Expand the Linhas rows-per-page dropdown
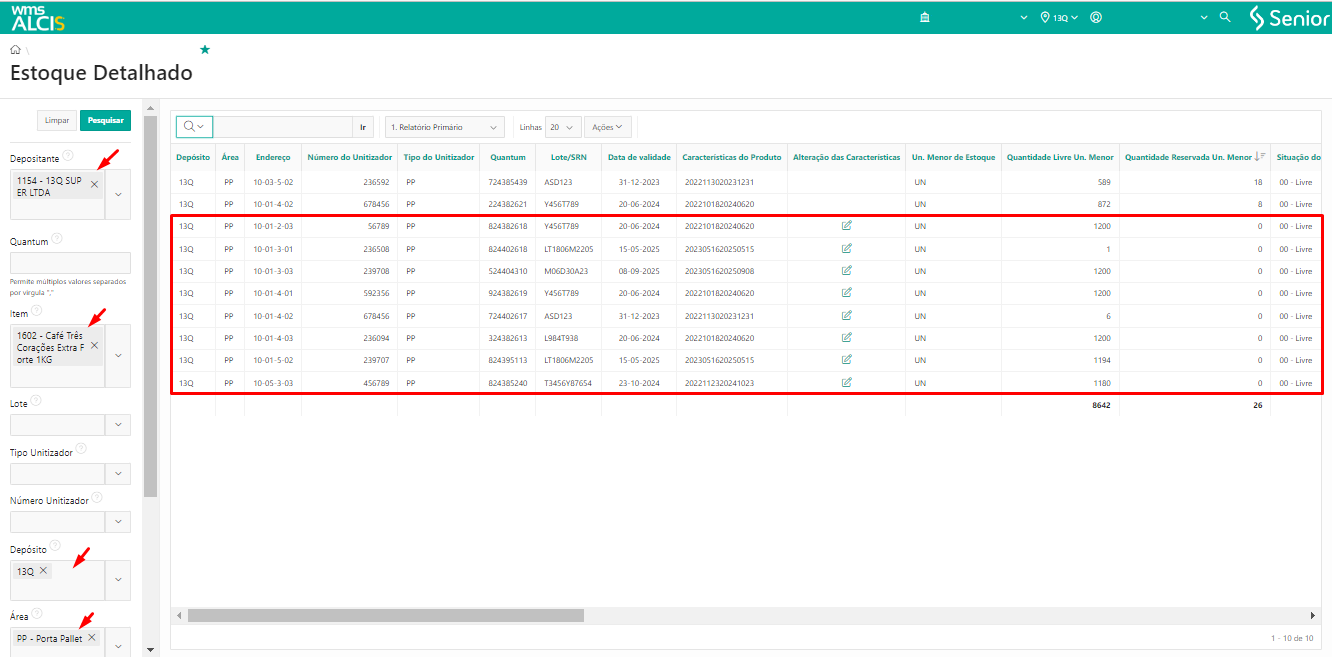The height and width of the screenshot is (657, 1334). click(x=563, y=127)
